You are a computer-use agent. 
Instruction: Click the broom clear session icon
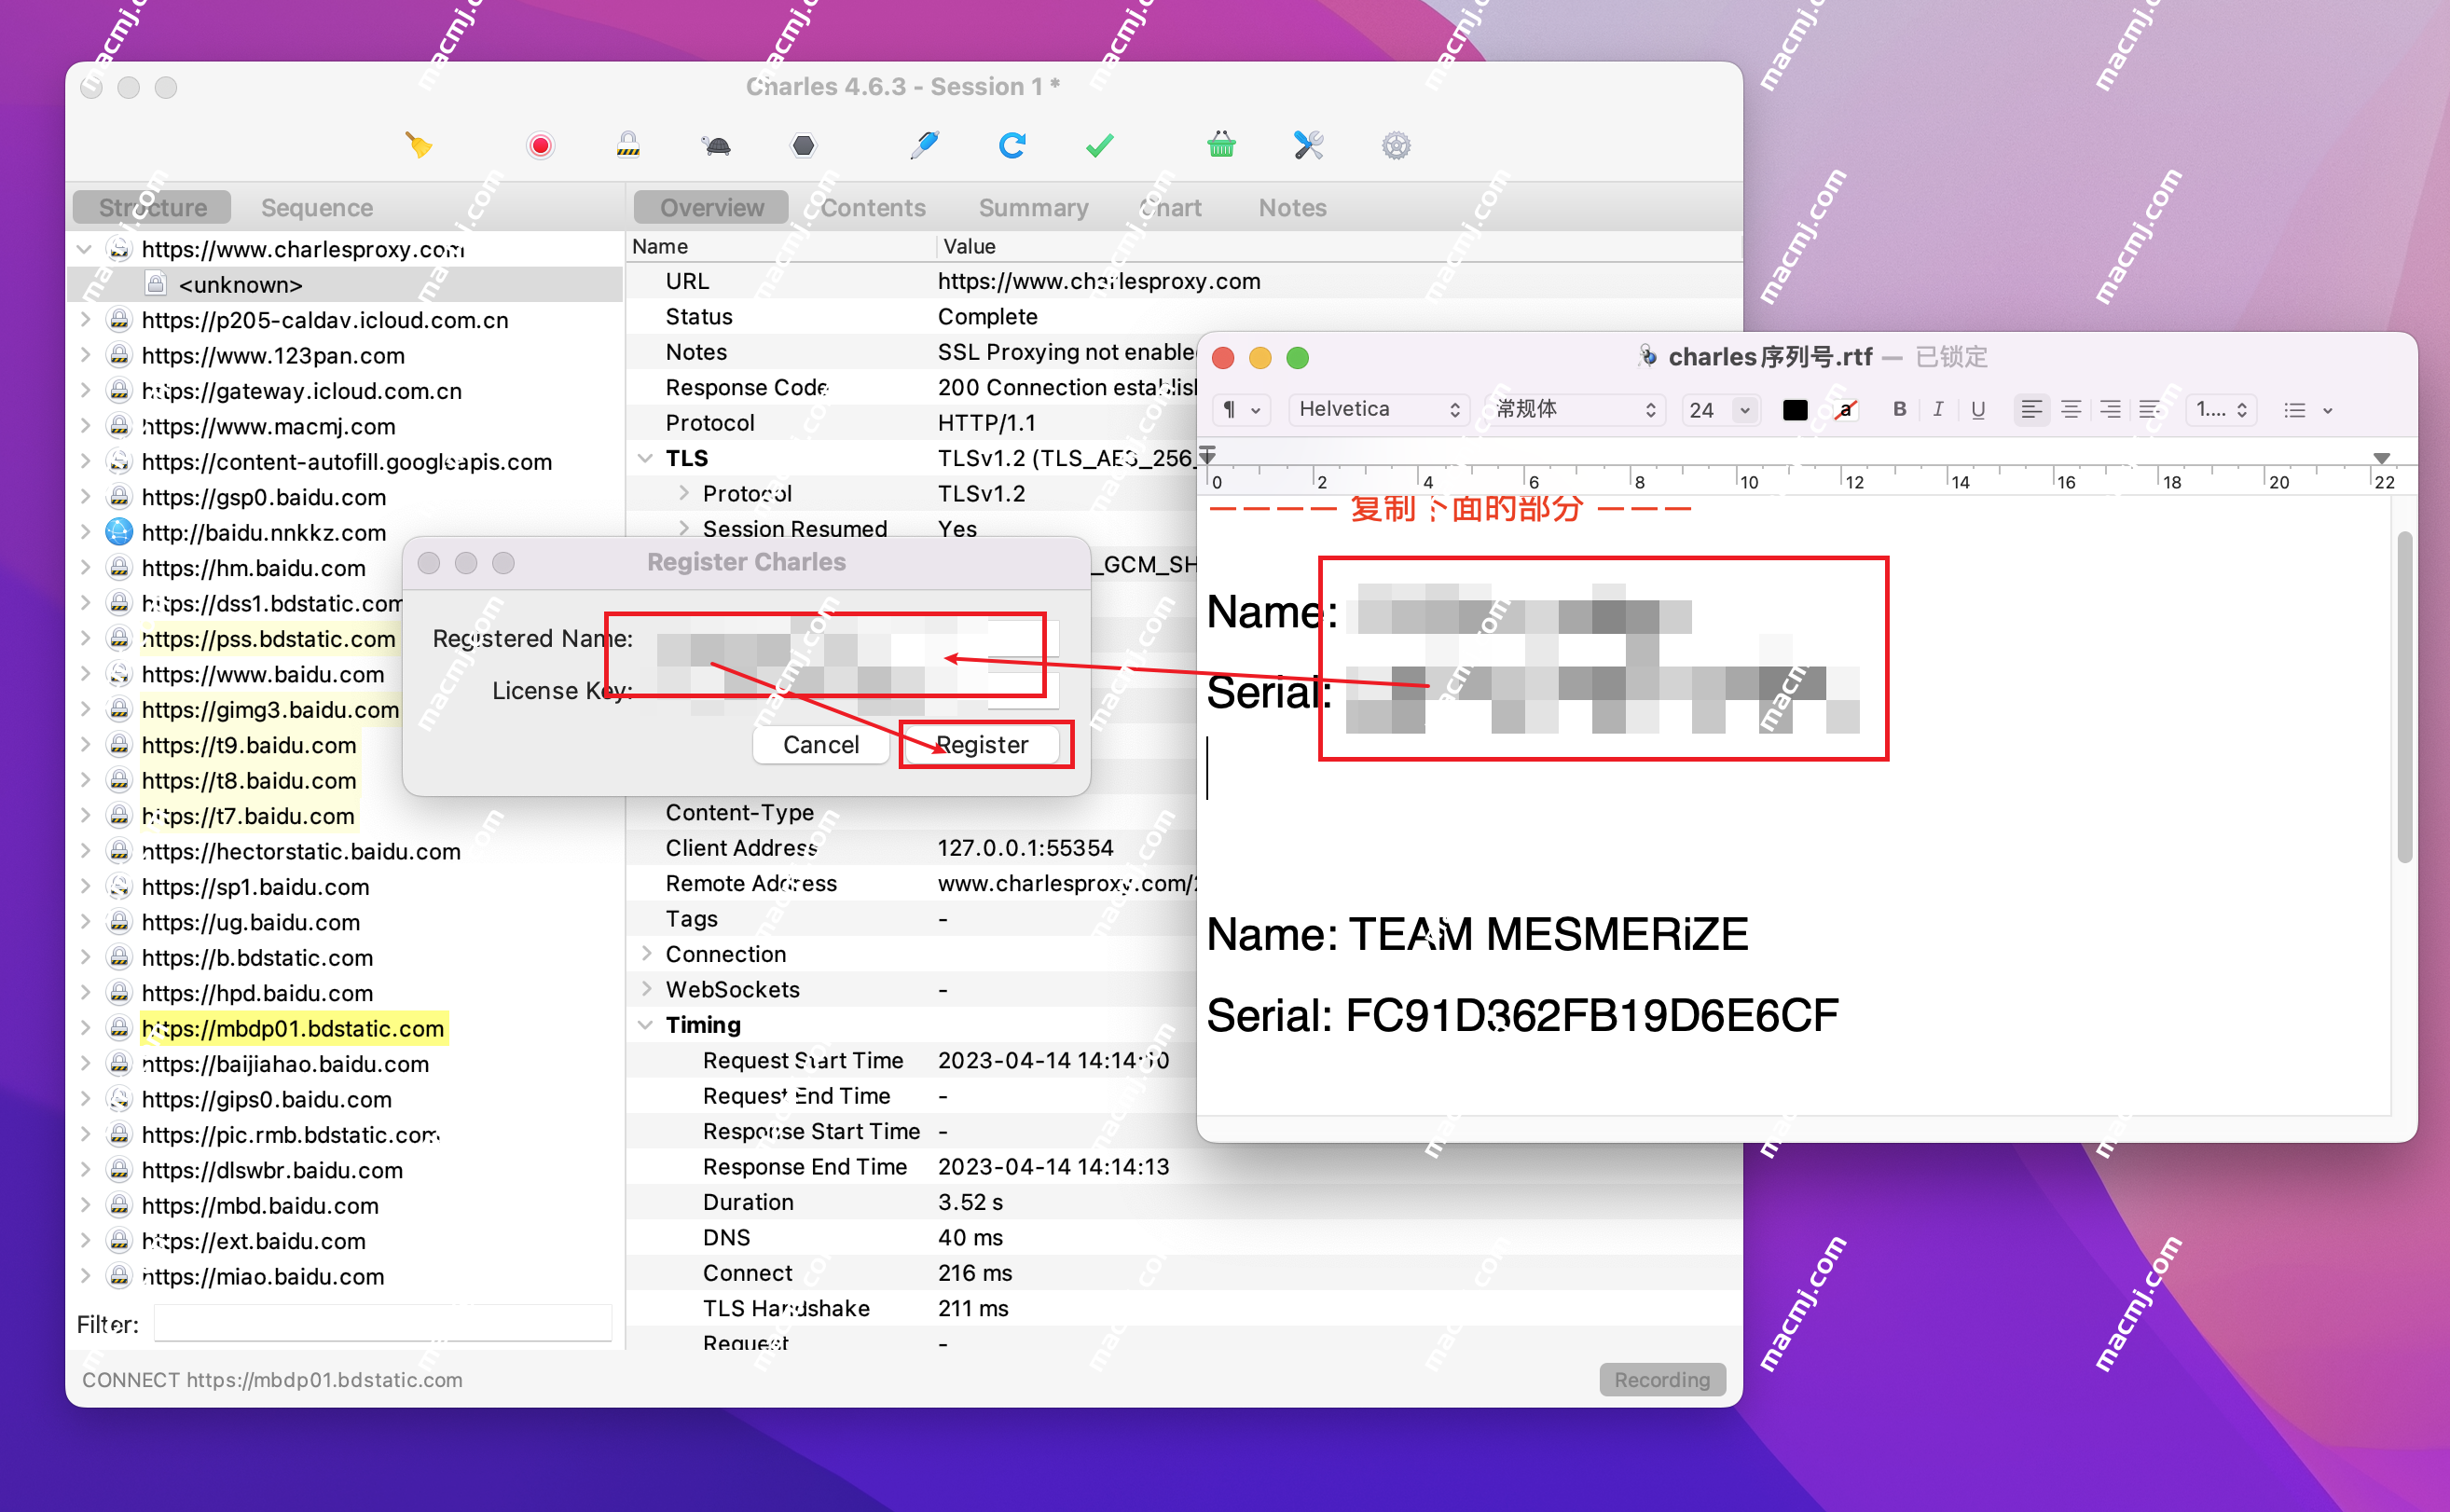click(419, 146)
